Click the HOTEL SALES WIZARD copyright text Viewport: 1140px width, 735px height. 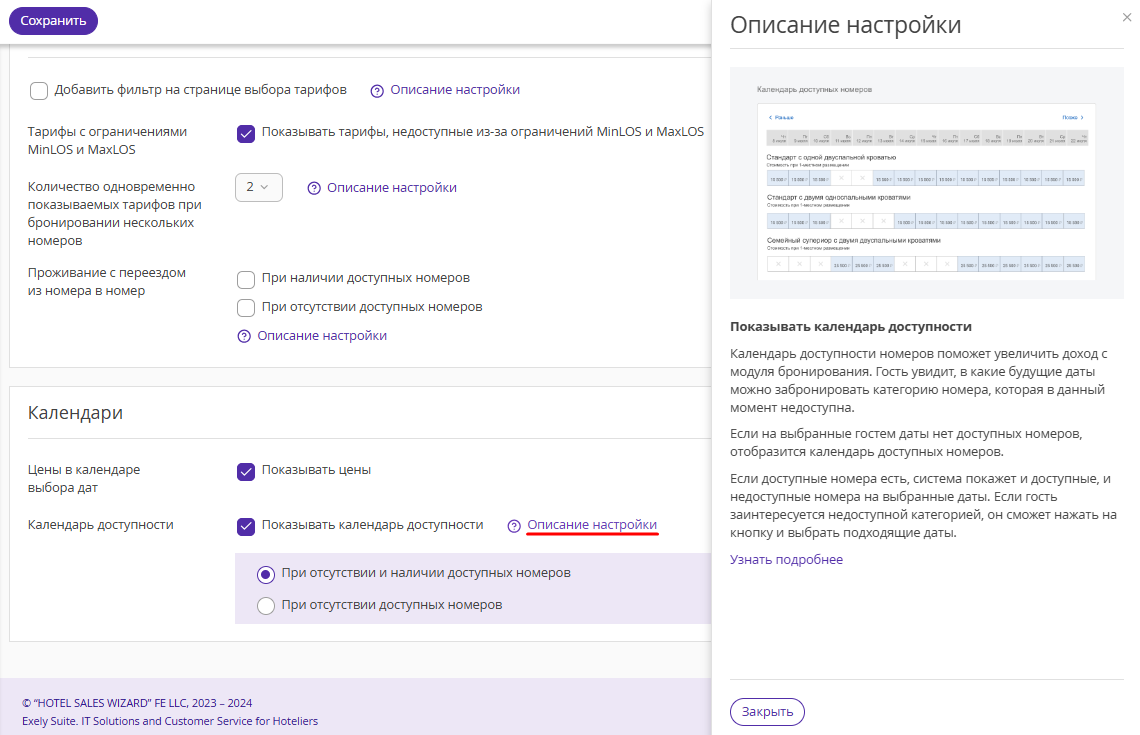click(x=137, y=703)
